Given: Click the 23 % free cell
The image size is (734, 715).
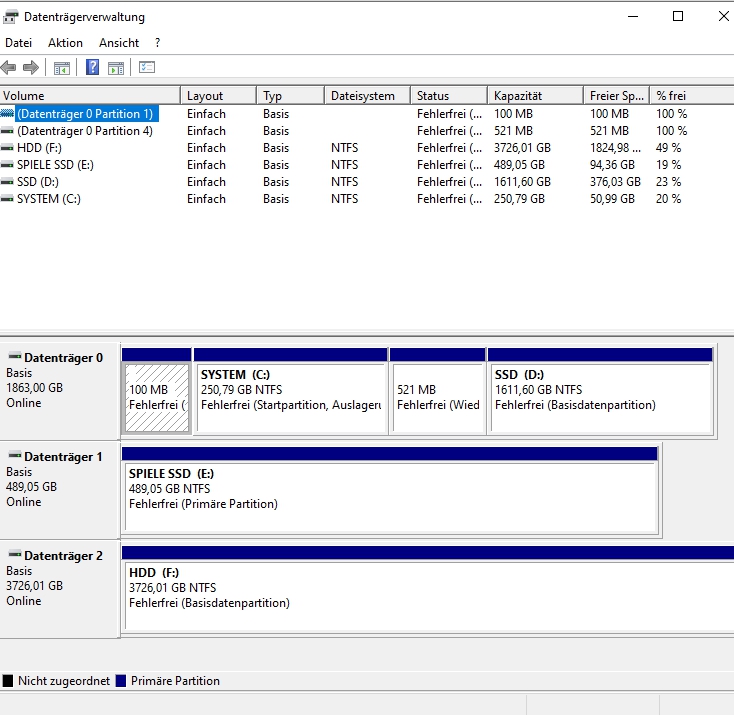Looking at the screenshot, I should pyautogui.click(x=668, y=182).
